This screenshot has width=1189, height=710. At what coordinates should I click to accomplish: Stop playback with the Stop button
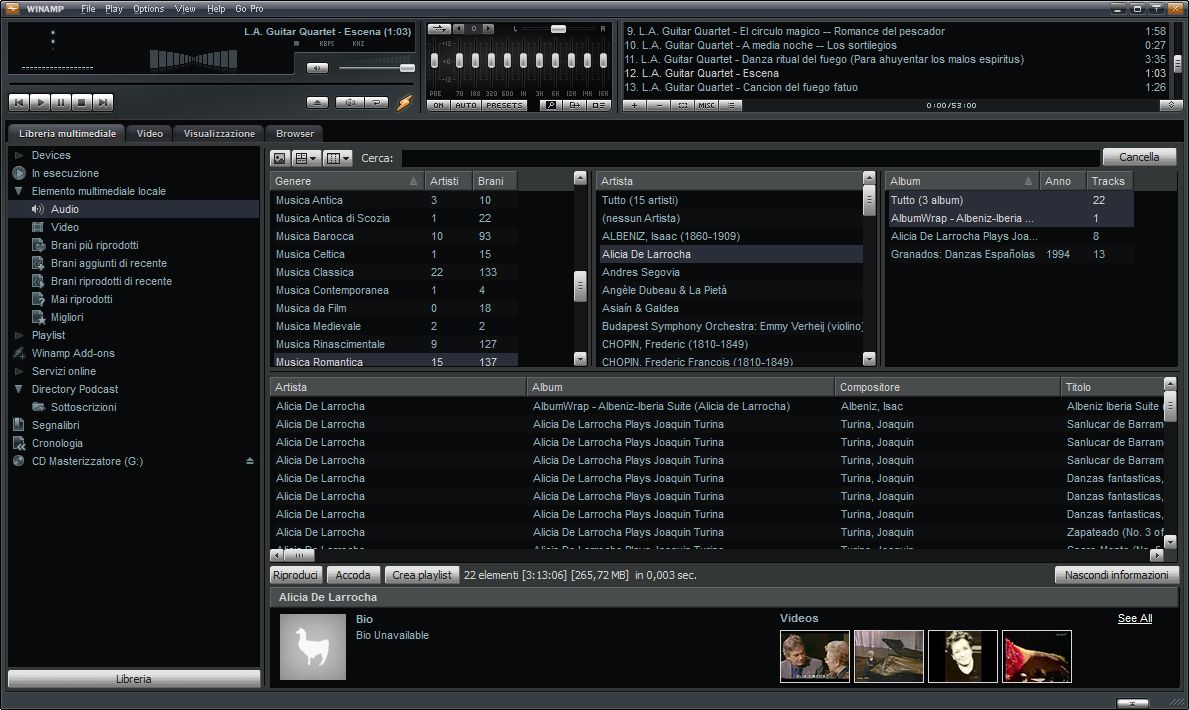pyautogui.click(x=83, y=102)
